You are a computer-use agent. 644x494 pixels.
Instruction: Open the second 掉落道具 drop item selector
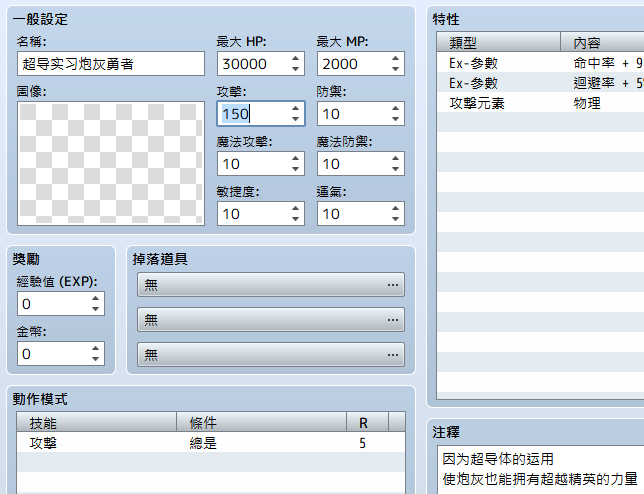(271, 319)
